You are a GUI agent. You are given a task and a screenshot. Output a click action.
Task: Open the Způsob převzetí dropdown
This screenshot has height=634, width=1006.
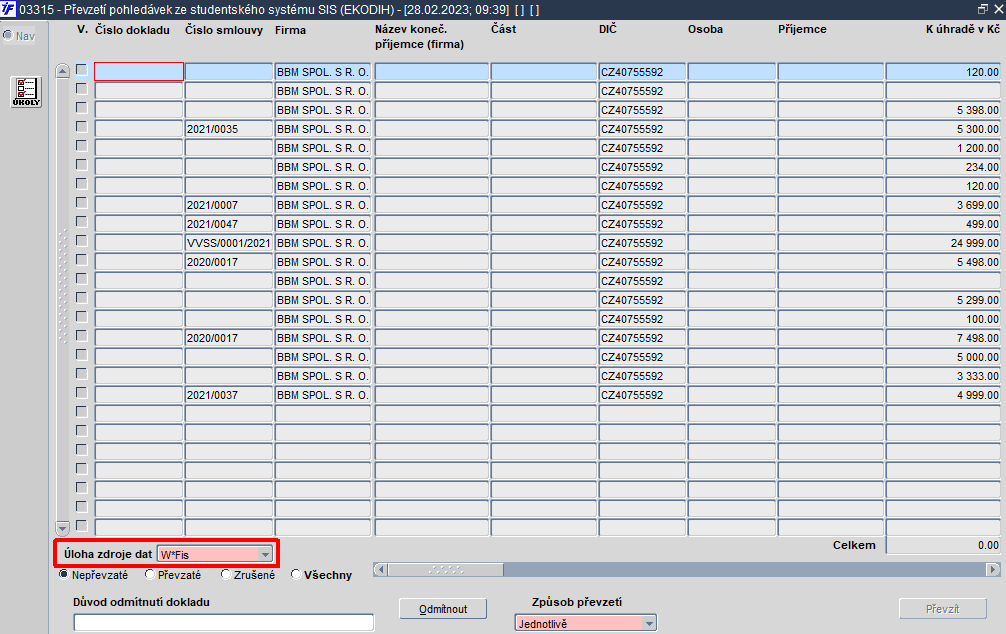[x=649, y=623]
